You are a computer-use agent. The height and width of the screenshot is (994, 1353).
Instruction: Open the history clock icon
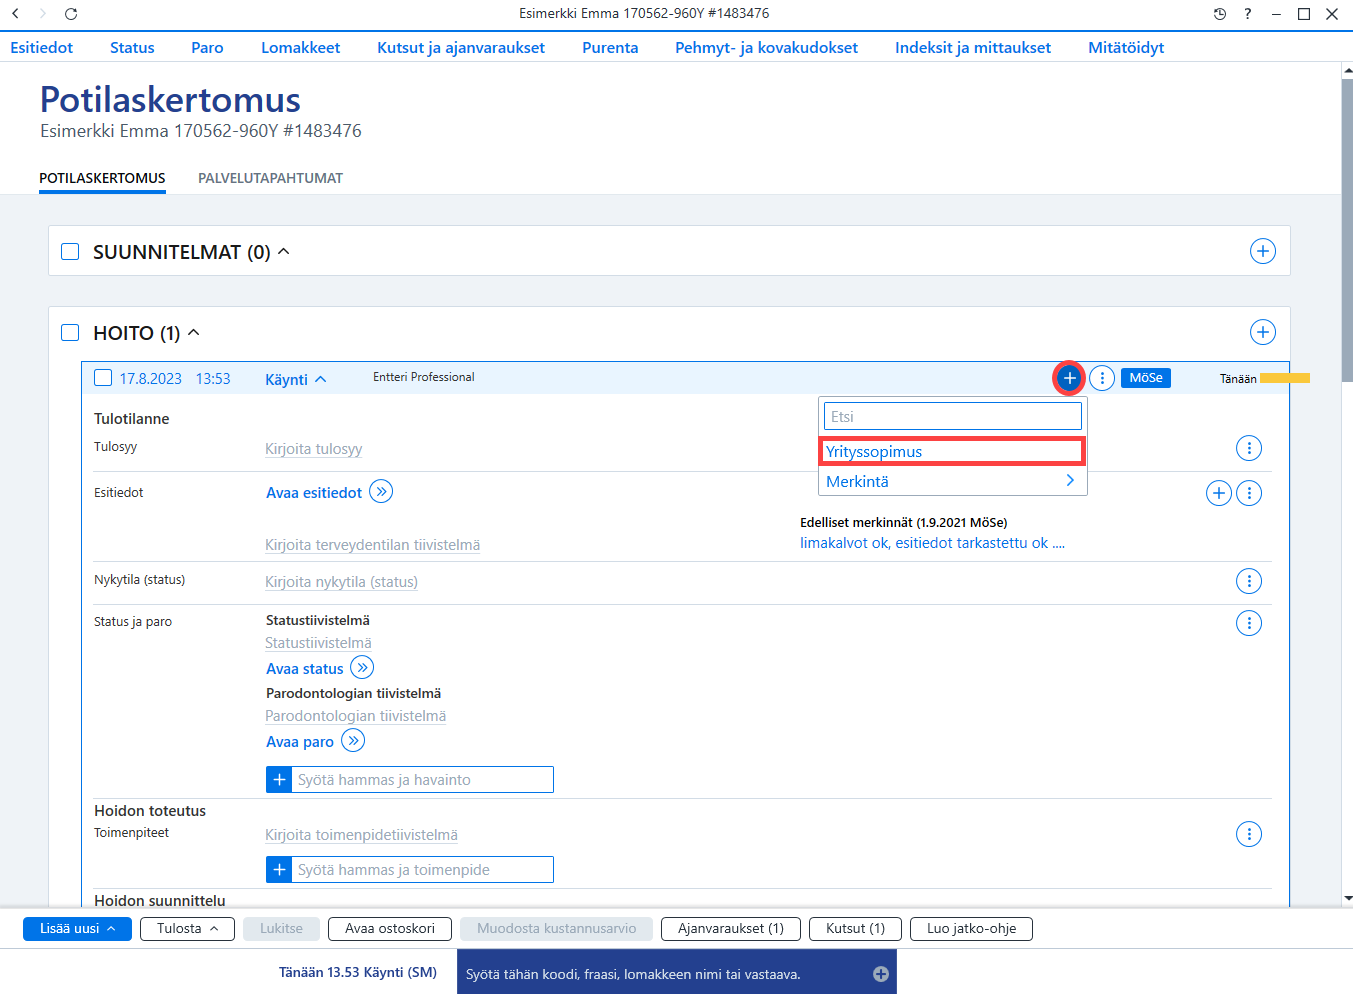pyautogui.click(x=1220, y=14)
